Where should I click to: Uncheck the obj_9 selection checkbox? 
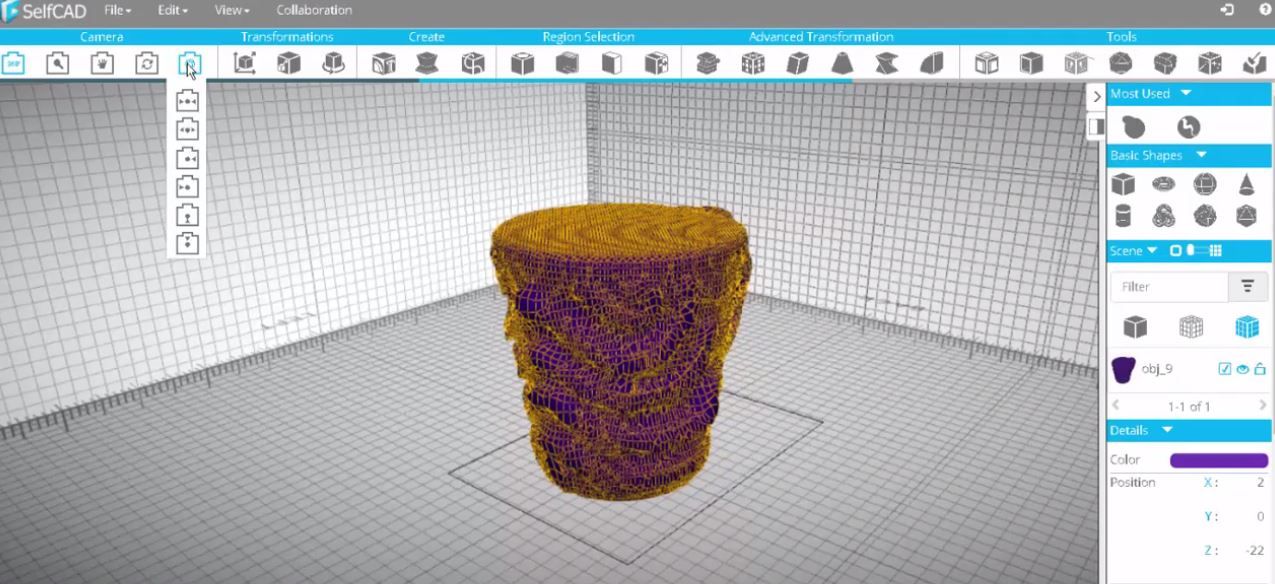1224,368
